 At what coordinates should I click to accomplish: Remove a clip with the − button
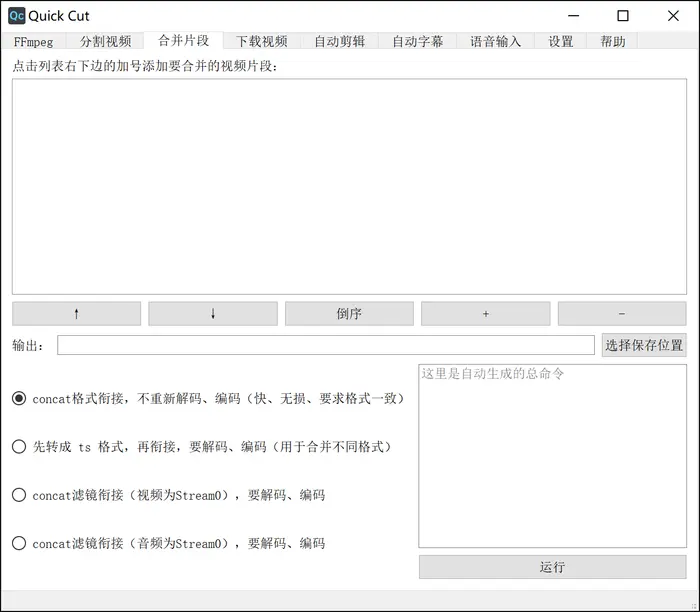(x=622, y=314)
